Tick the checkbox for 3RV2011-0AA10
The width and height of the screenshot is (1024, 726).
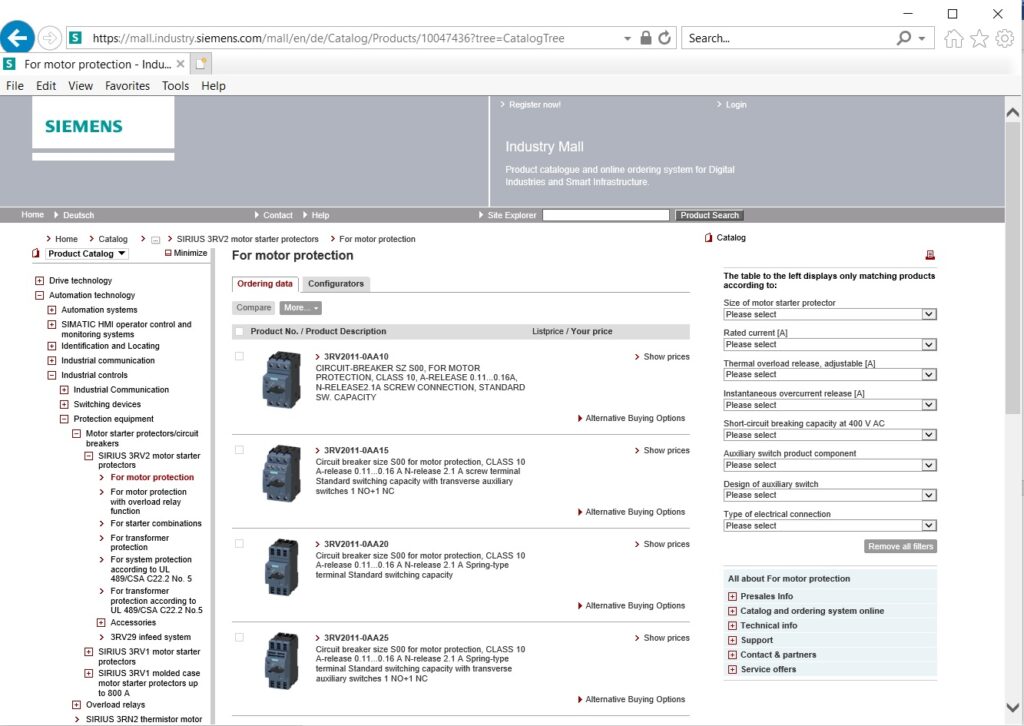[240, 356]
